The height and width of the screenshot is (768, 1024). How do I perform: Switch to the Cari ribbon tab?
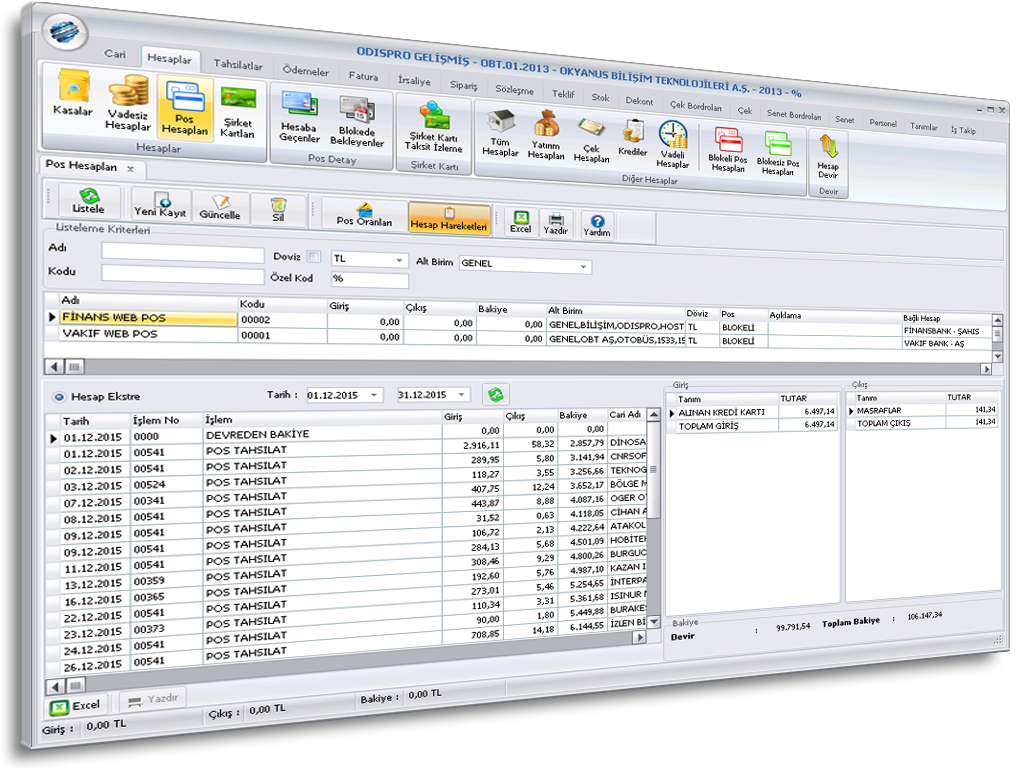[115, 54]
